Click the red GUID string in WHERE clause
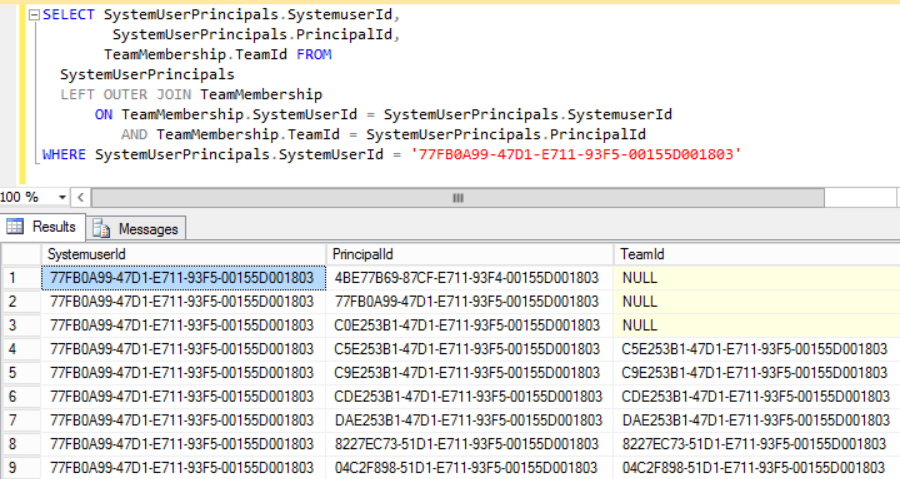The height and width of the screenshot is (479, 900). coord(576,154)
